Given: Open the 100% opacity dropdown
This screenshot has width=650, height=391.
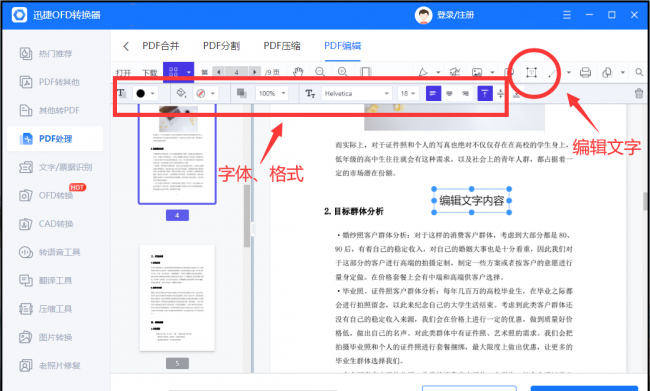Looking at the screenshot, I should tap(272, 93).
